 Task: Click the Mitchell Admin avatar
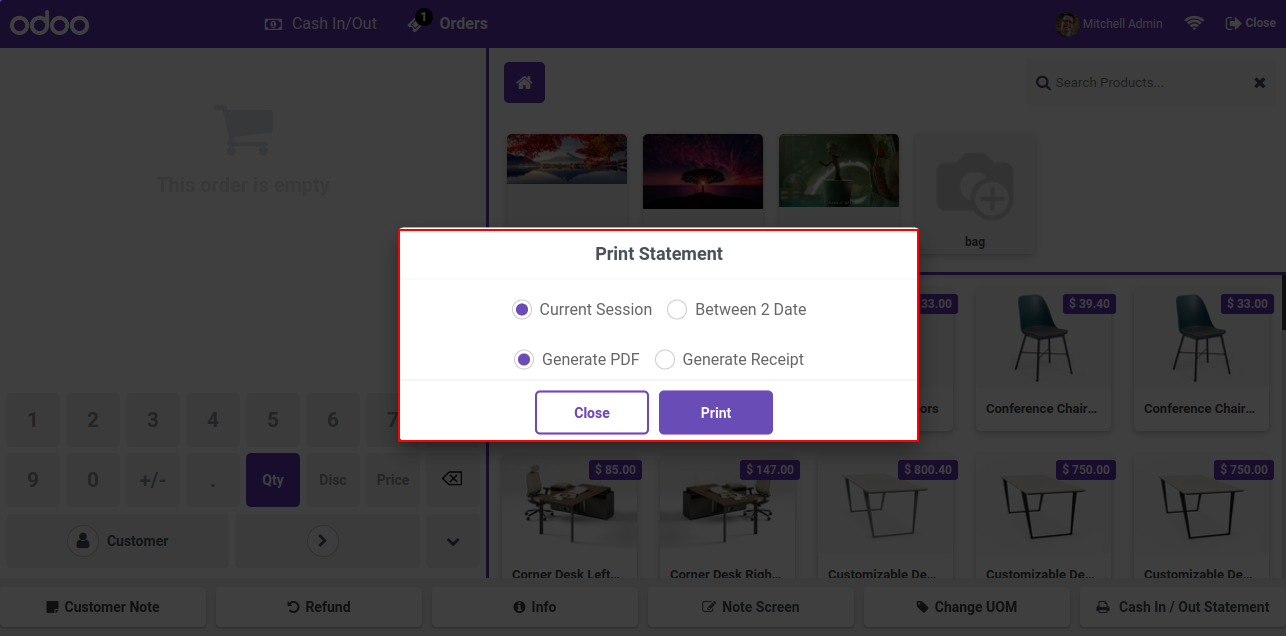(1068, 23)
